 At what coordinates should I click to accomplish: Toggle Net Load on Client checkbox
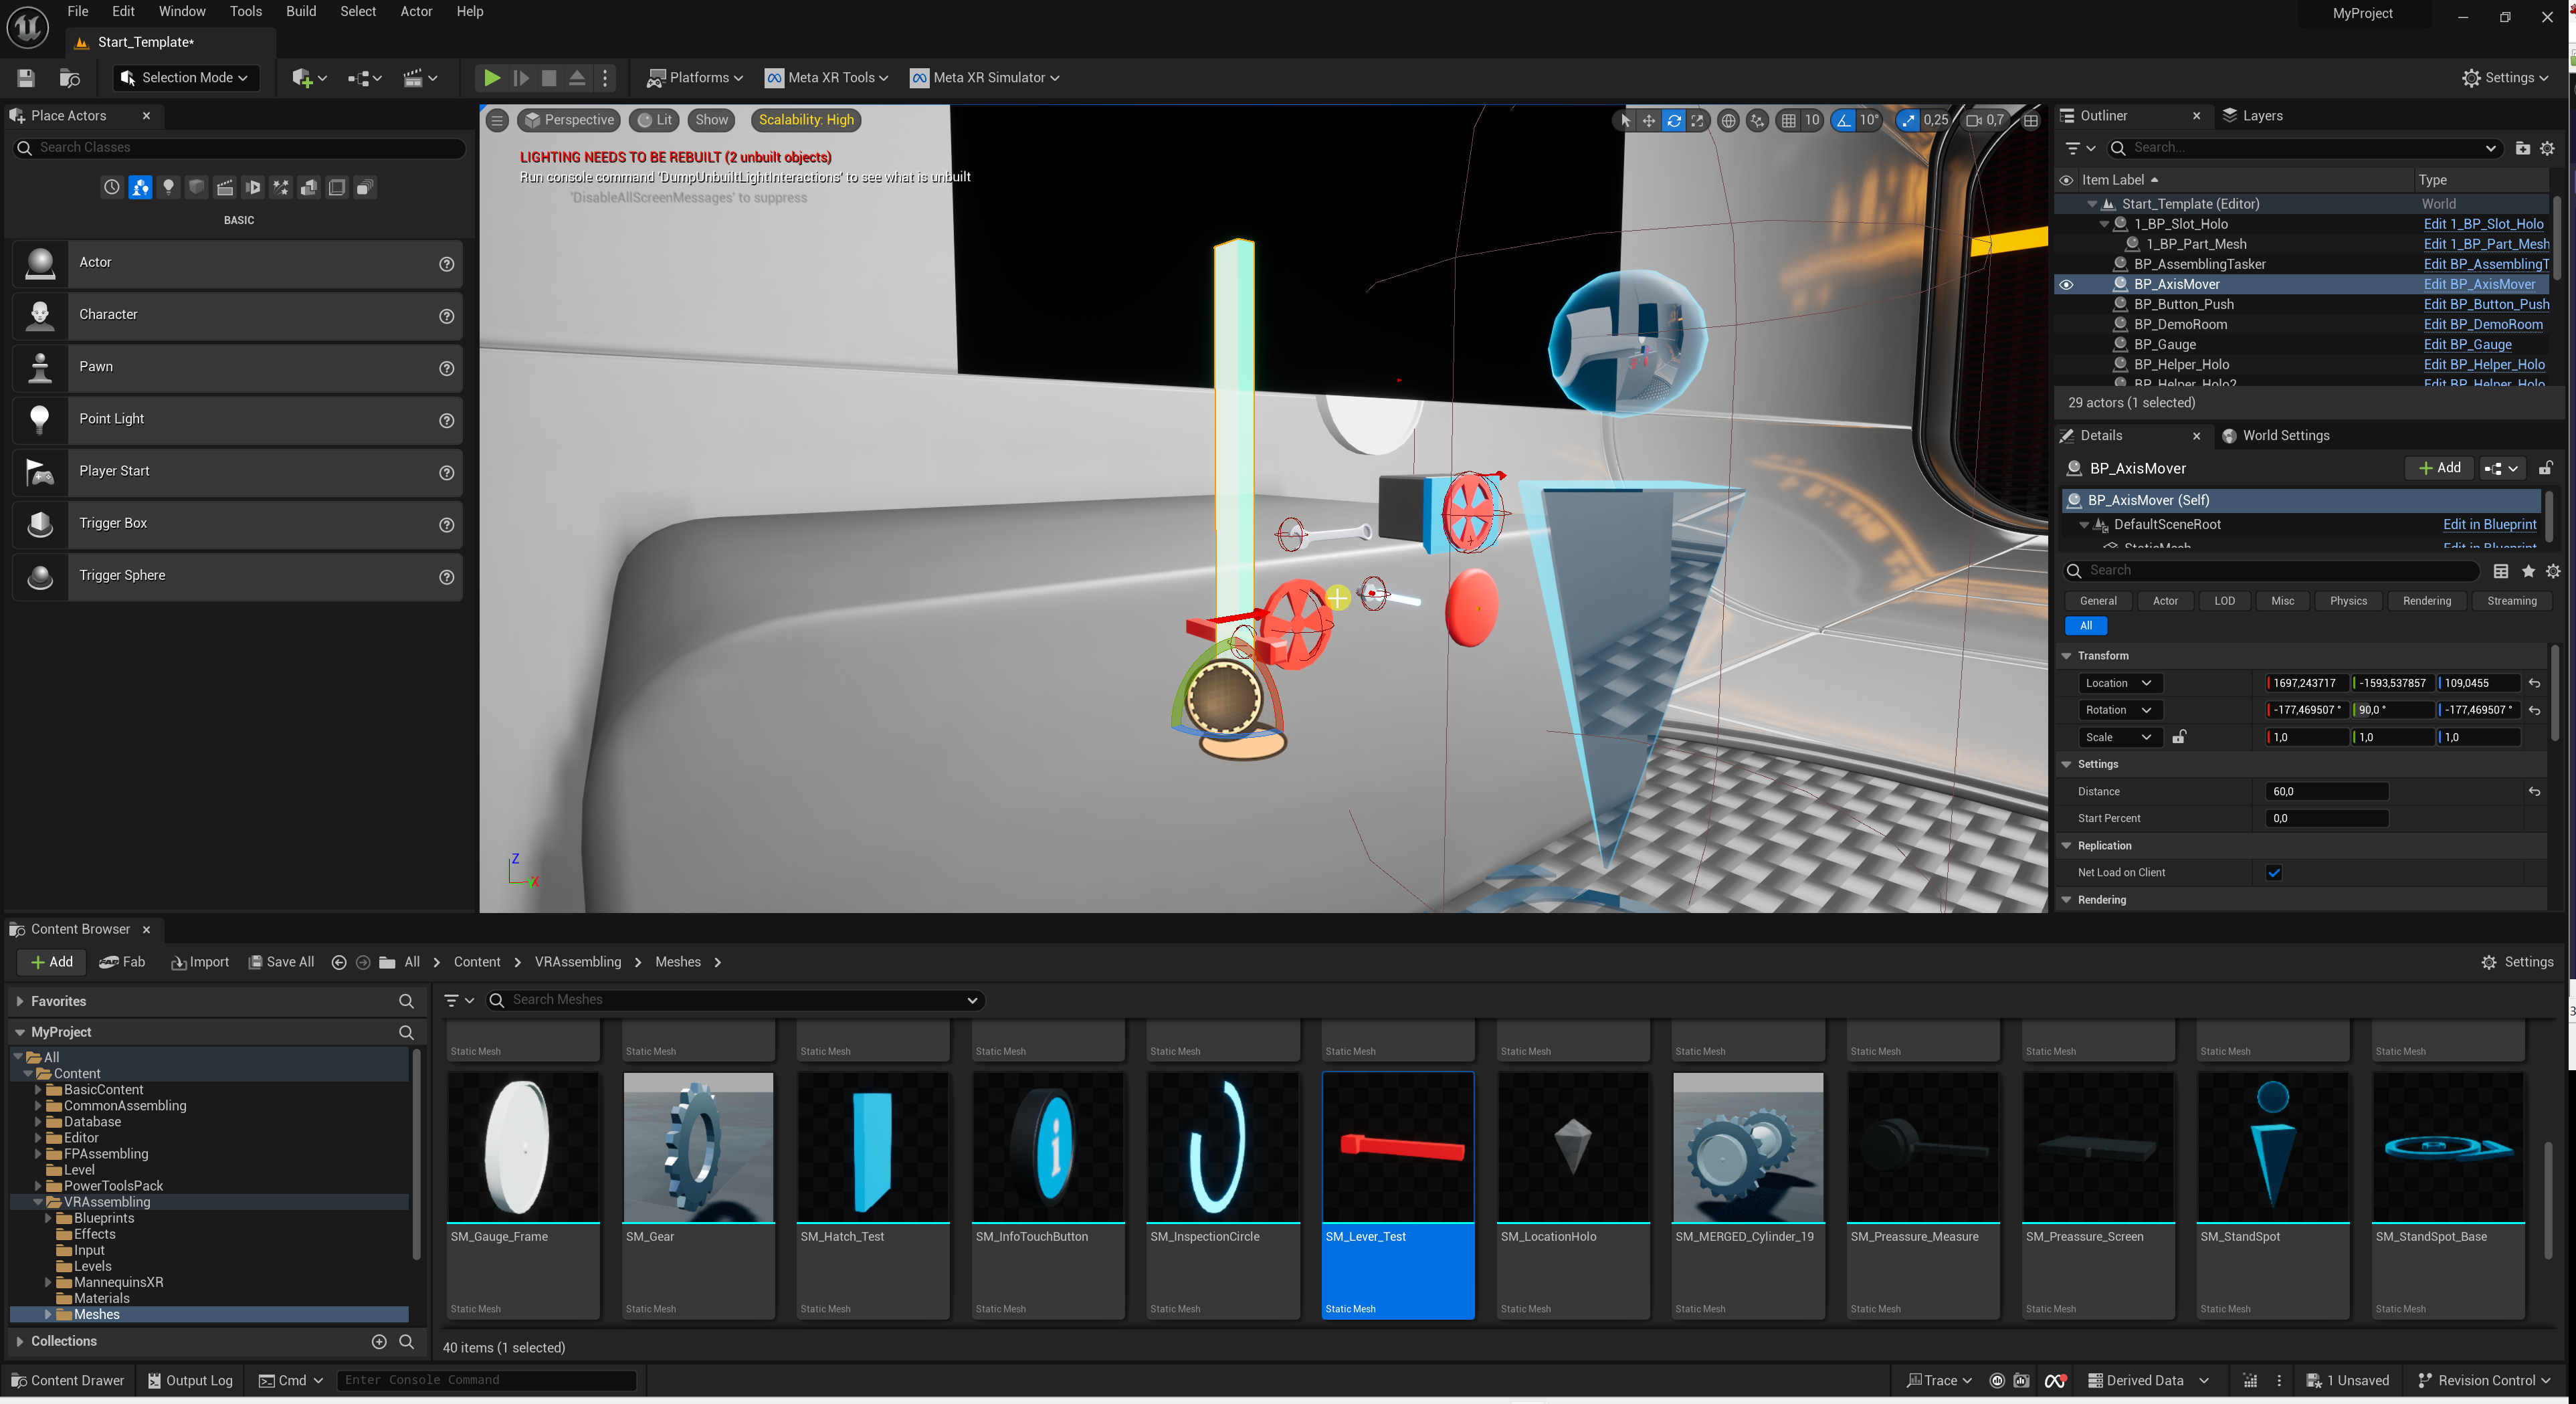point(2273,872)
